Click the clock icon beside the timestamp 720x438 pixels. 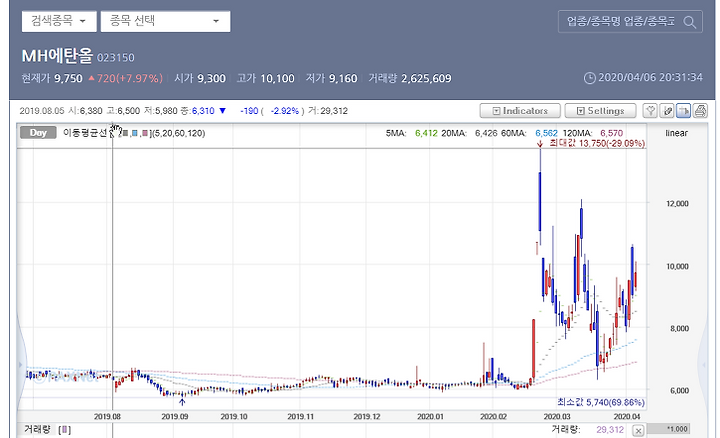(590, 78)
